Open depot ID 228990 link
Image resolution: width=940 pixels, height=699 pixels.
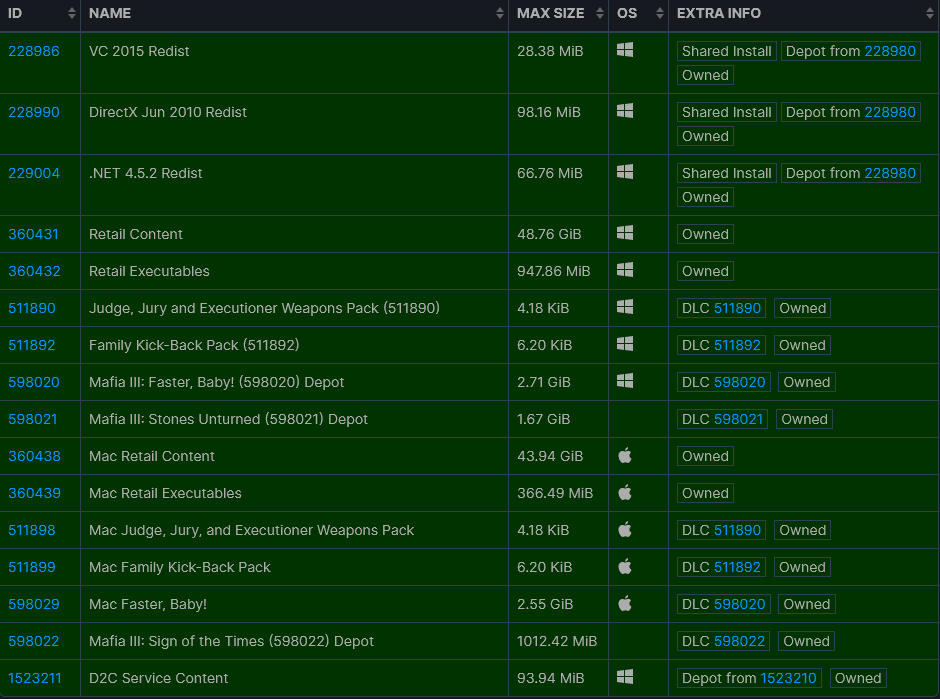point(34,112)
